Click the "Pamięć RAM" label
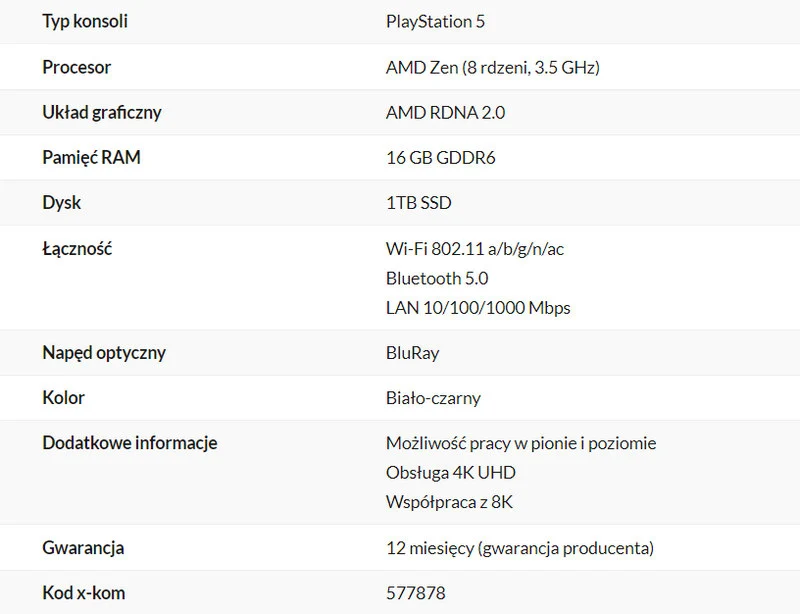This screenshot has width=800, height=614. click(x=91, y=157)
